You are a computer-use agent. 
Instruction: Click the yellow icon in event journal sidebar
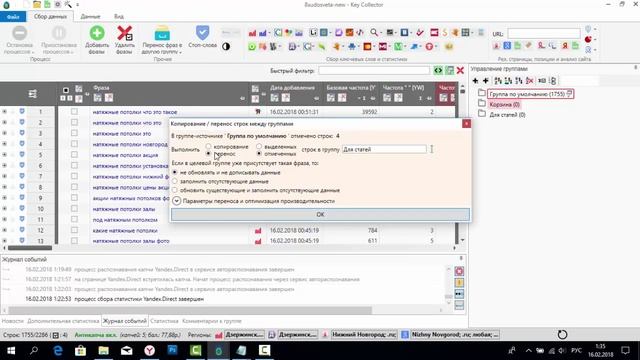459,282
